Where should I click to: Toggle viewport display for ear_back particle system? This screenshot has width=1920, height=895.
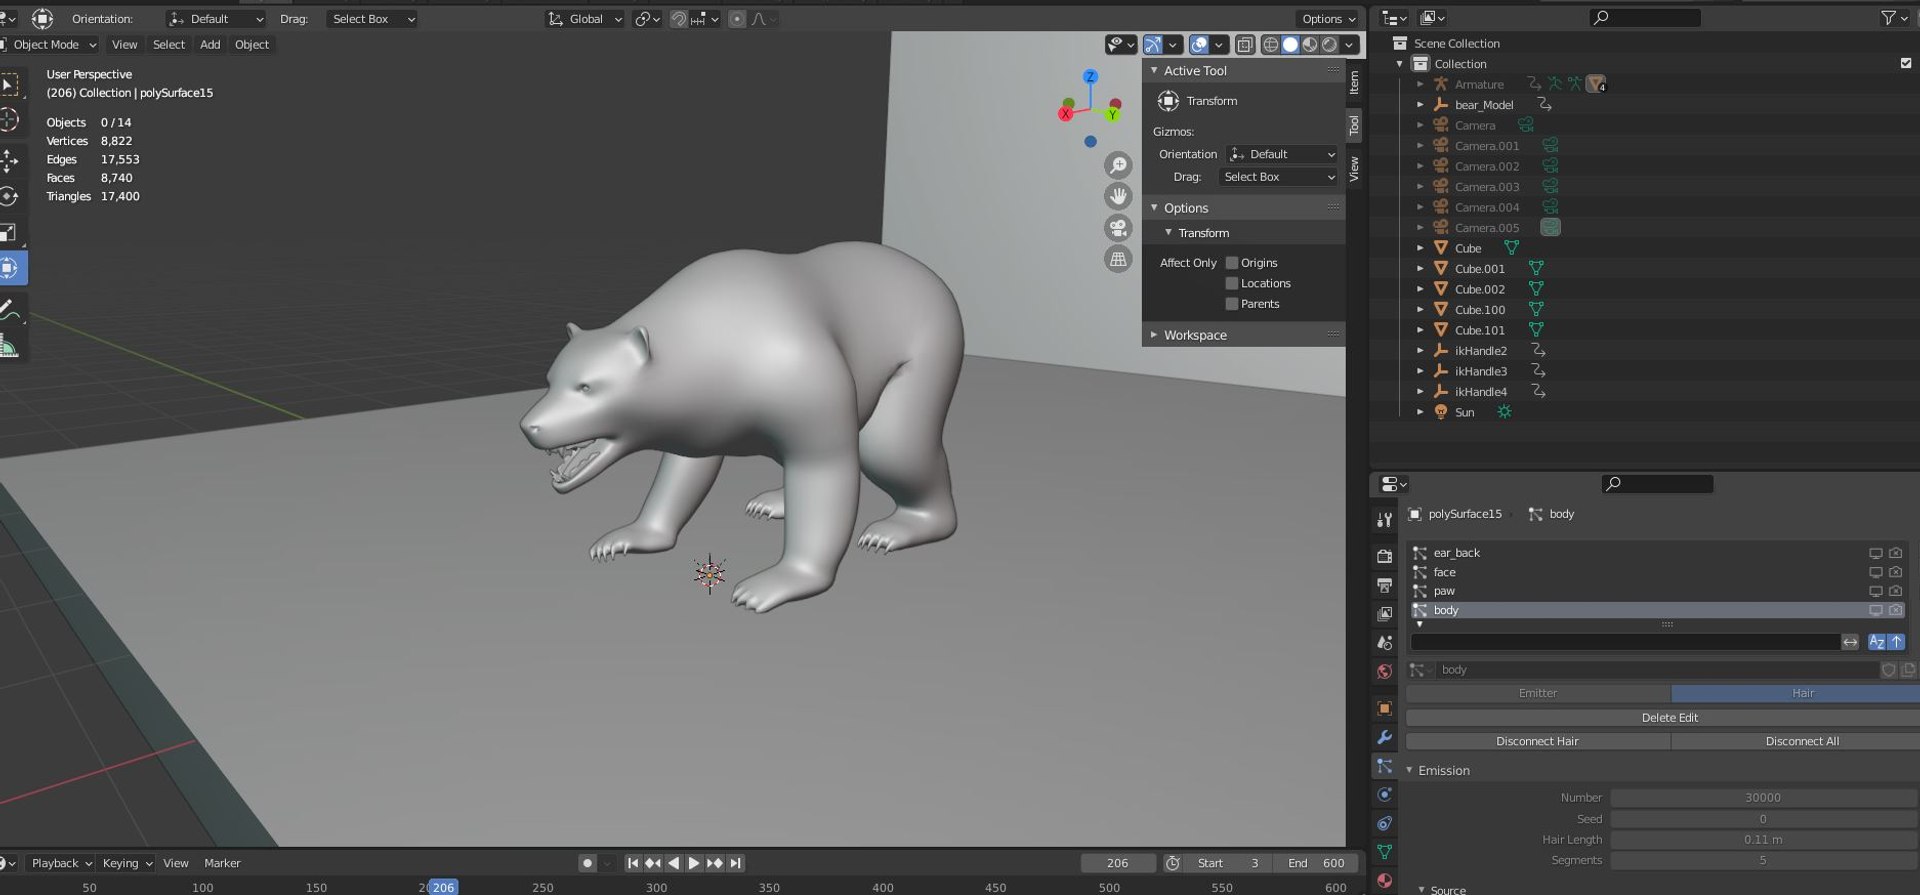pos(1876,553)
